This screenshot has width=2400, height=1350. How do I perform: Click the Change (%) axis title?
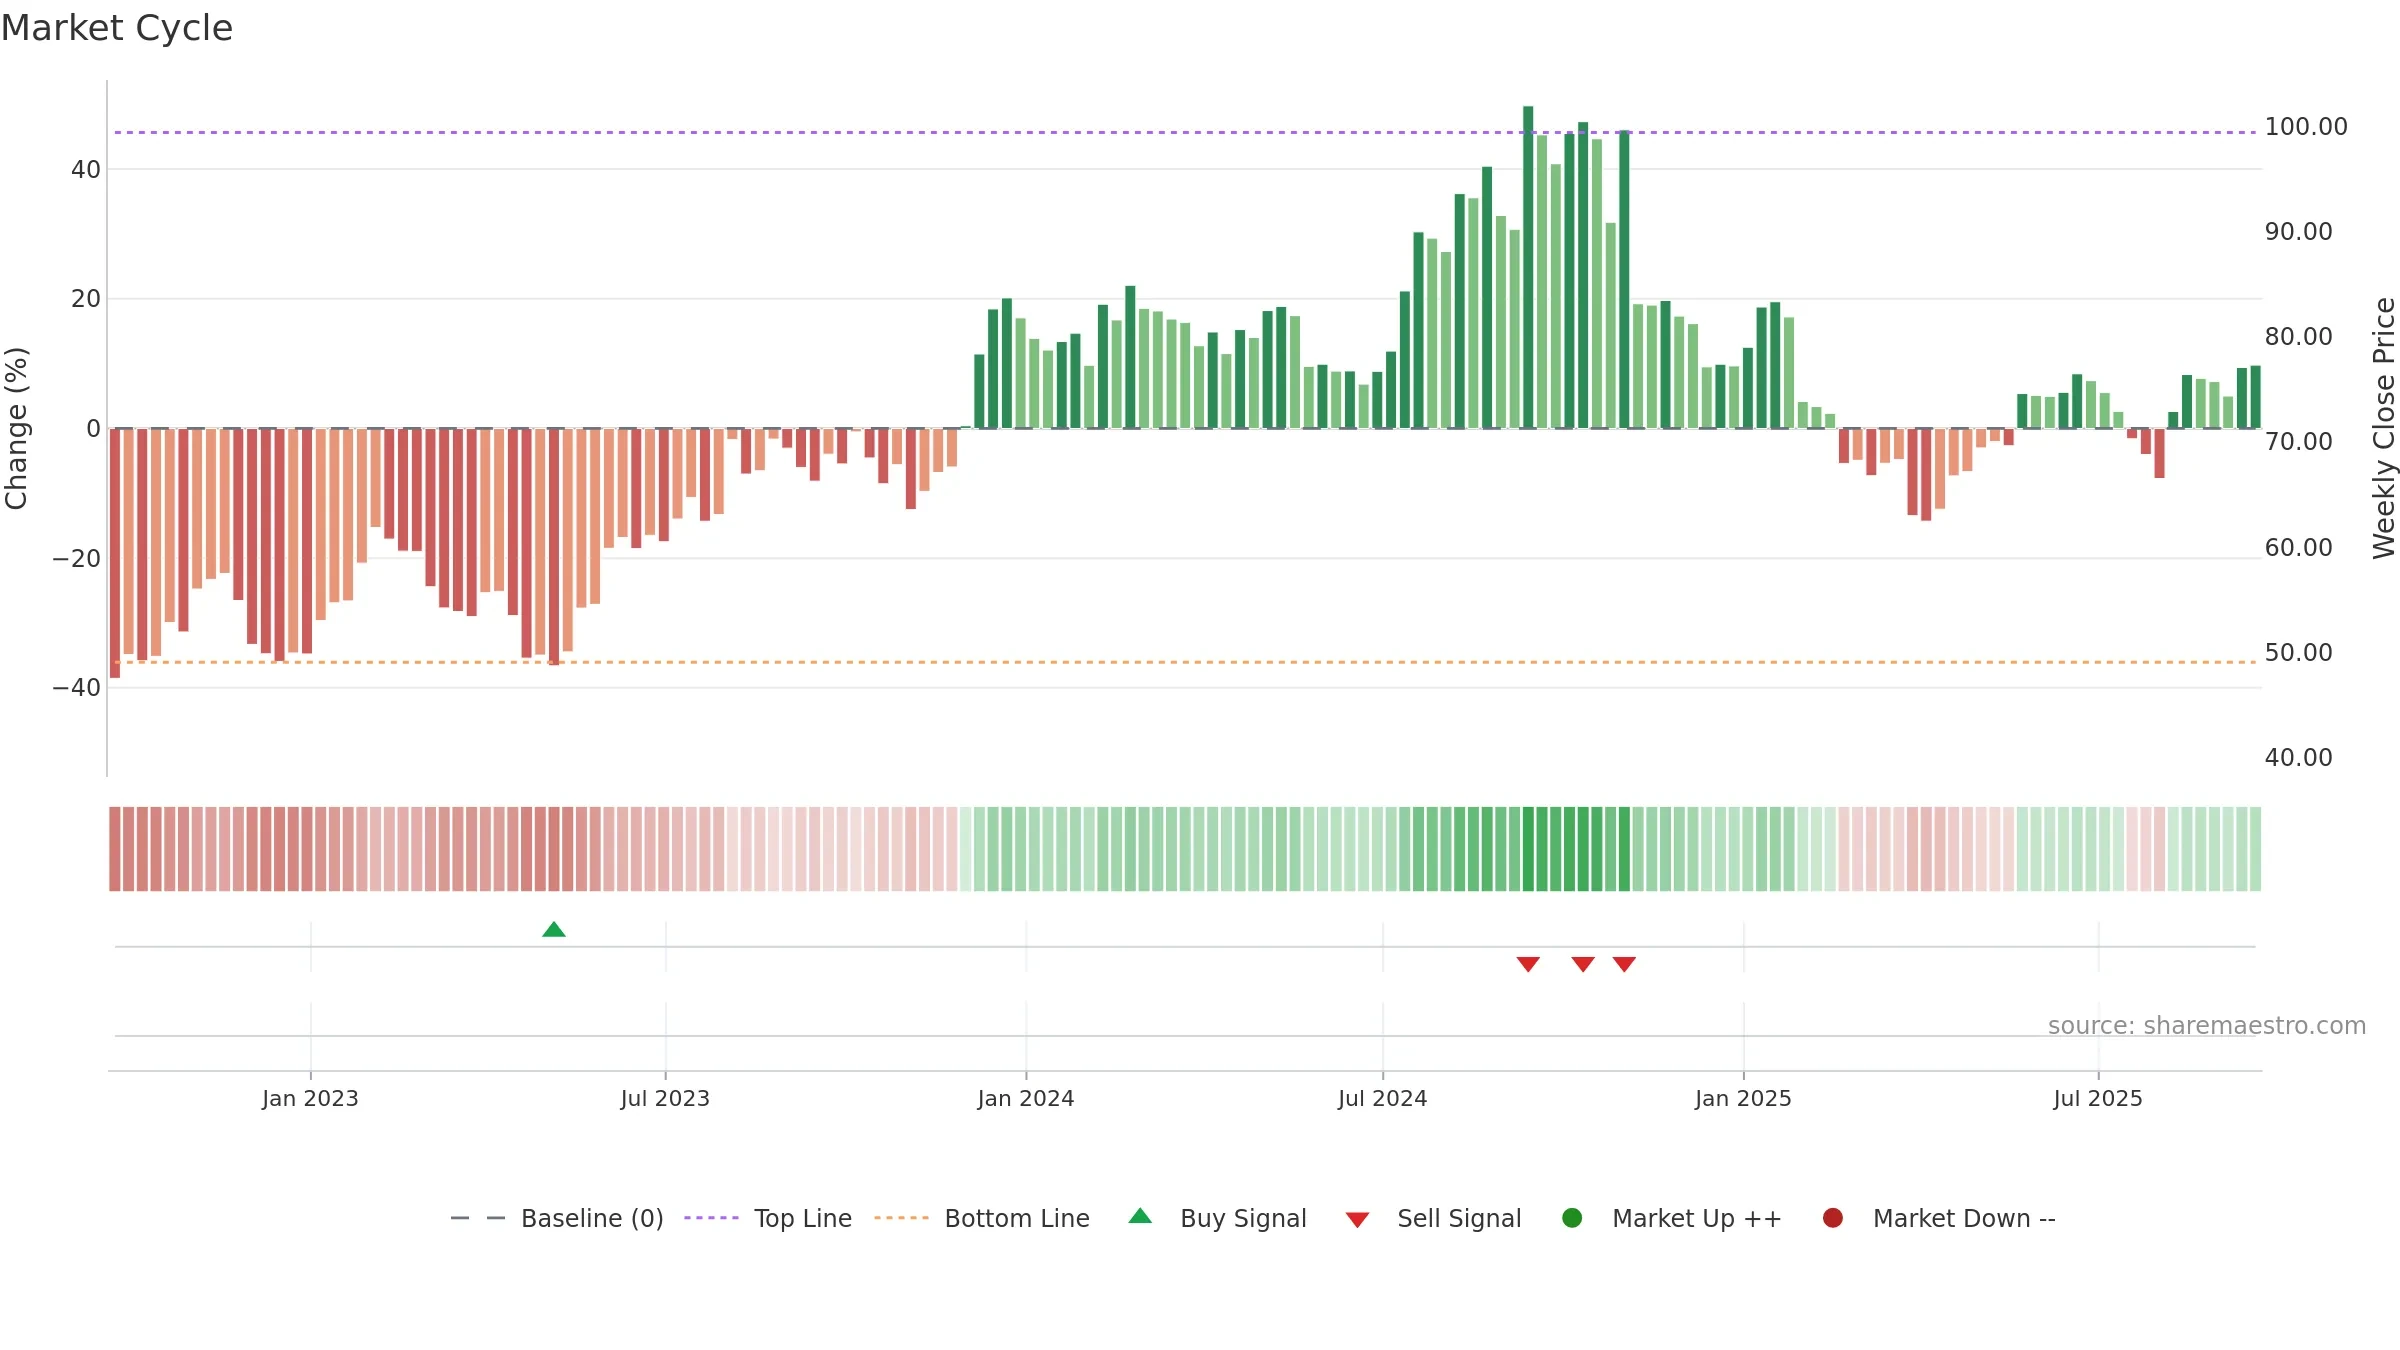point(16,428)
